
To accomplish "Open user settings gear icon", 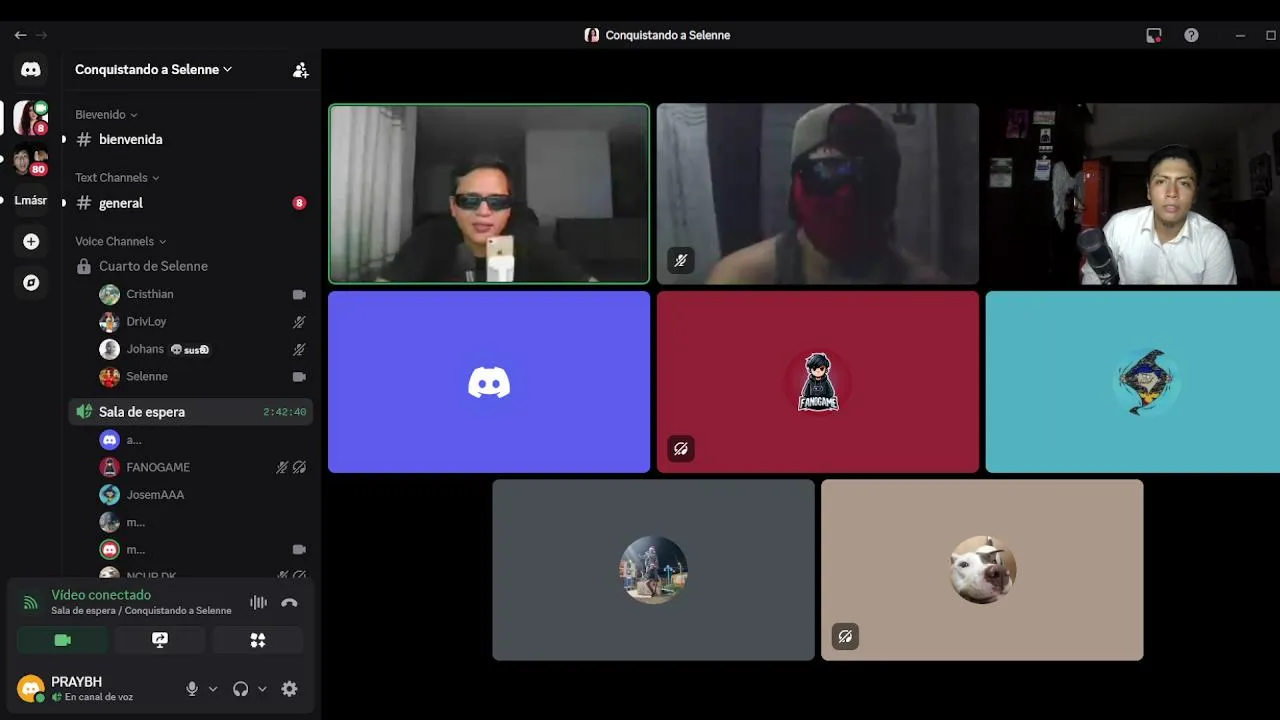I will pyautogui.click(x=289, y=689).
